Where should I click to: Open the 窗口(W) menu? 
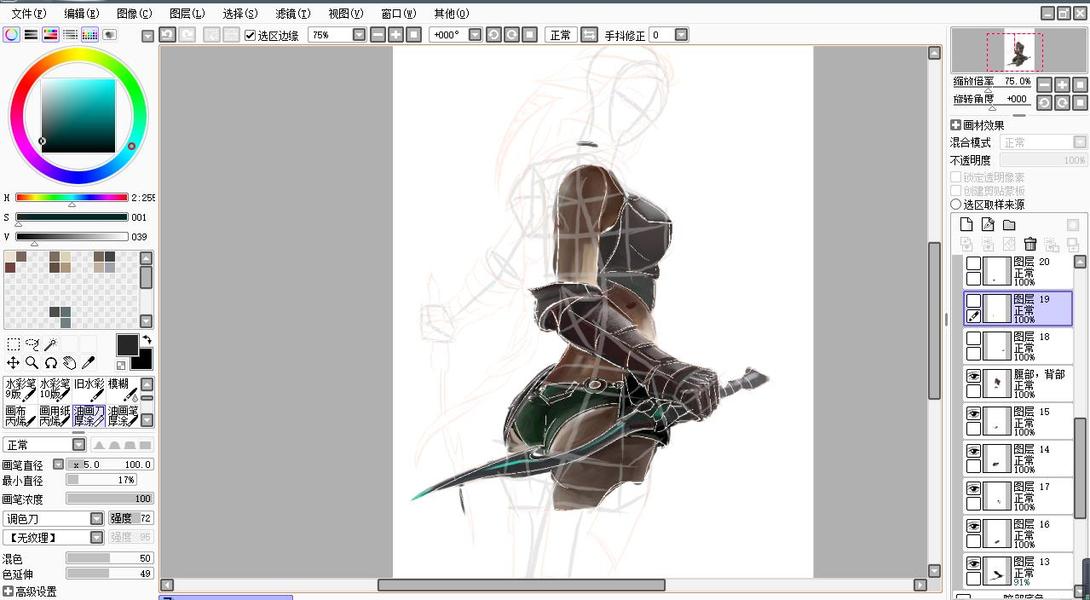click(x=399, y=13)
